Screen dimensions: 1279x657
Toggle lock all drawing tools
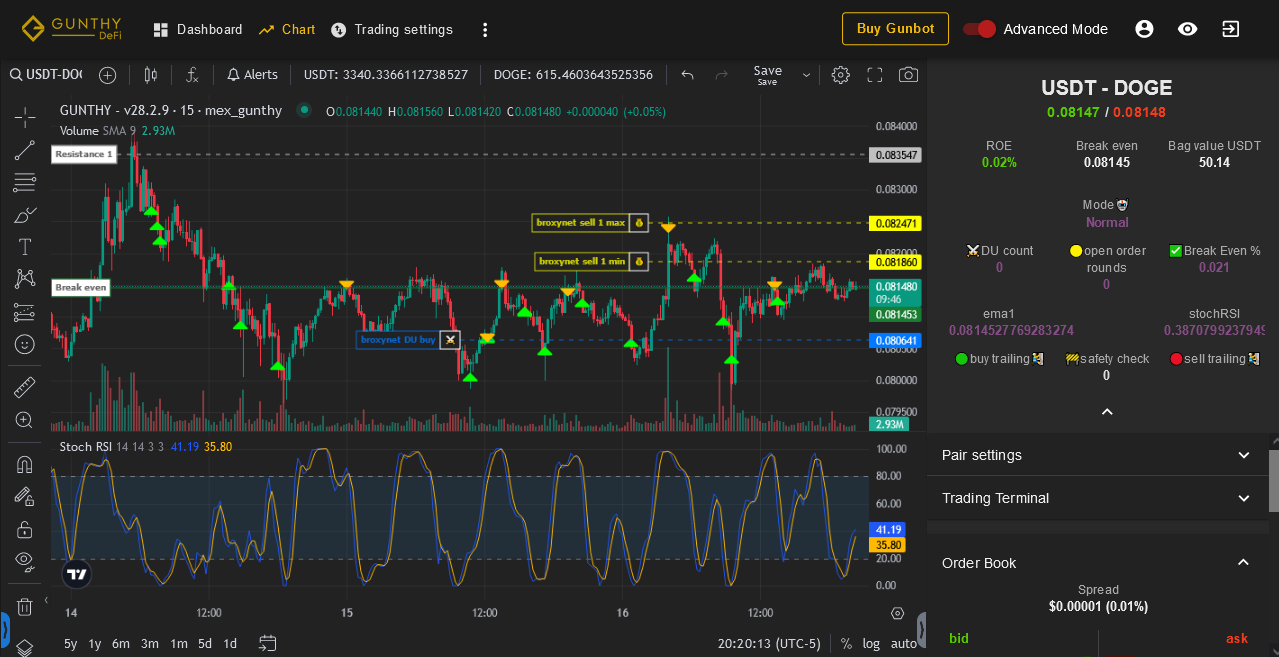click(25, 529)
